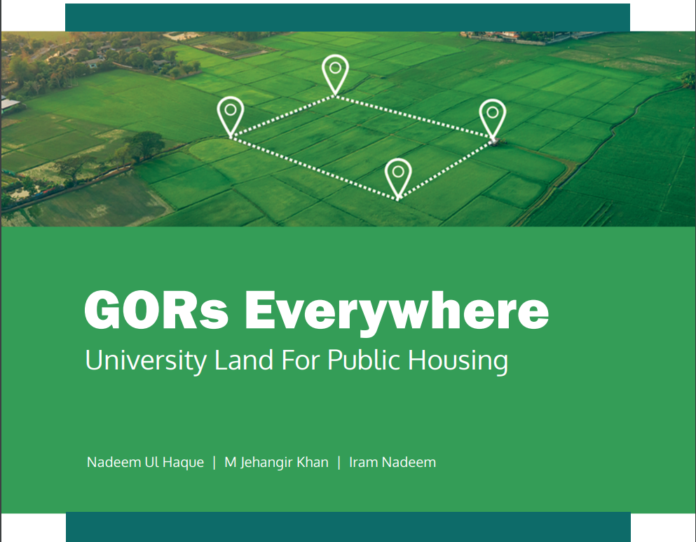Click the topmost map pin icon

tap(335, 73)
